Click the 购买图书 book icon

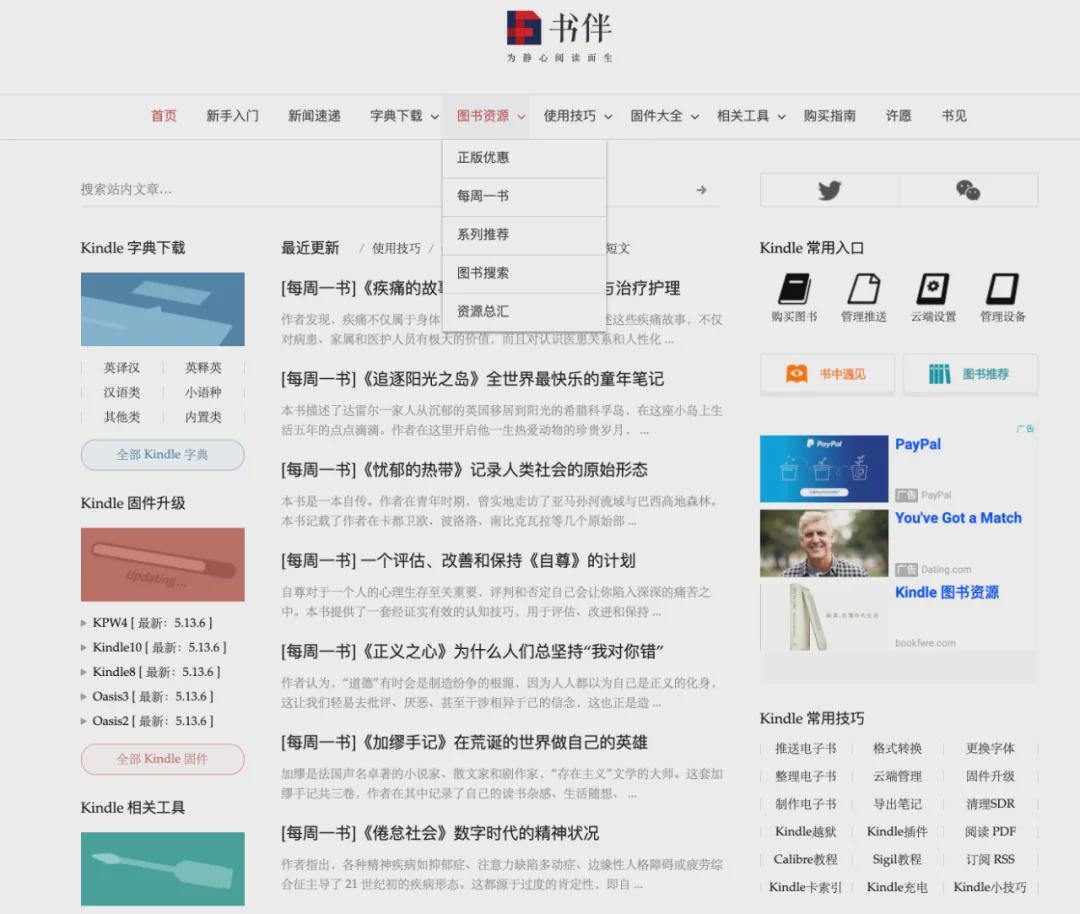[x=794, y=289]
